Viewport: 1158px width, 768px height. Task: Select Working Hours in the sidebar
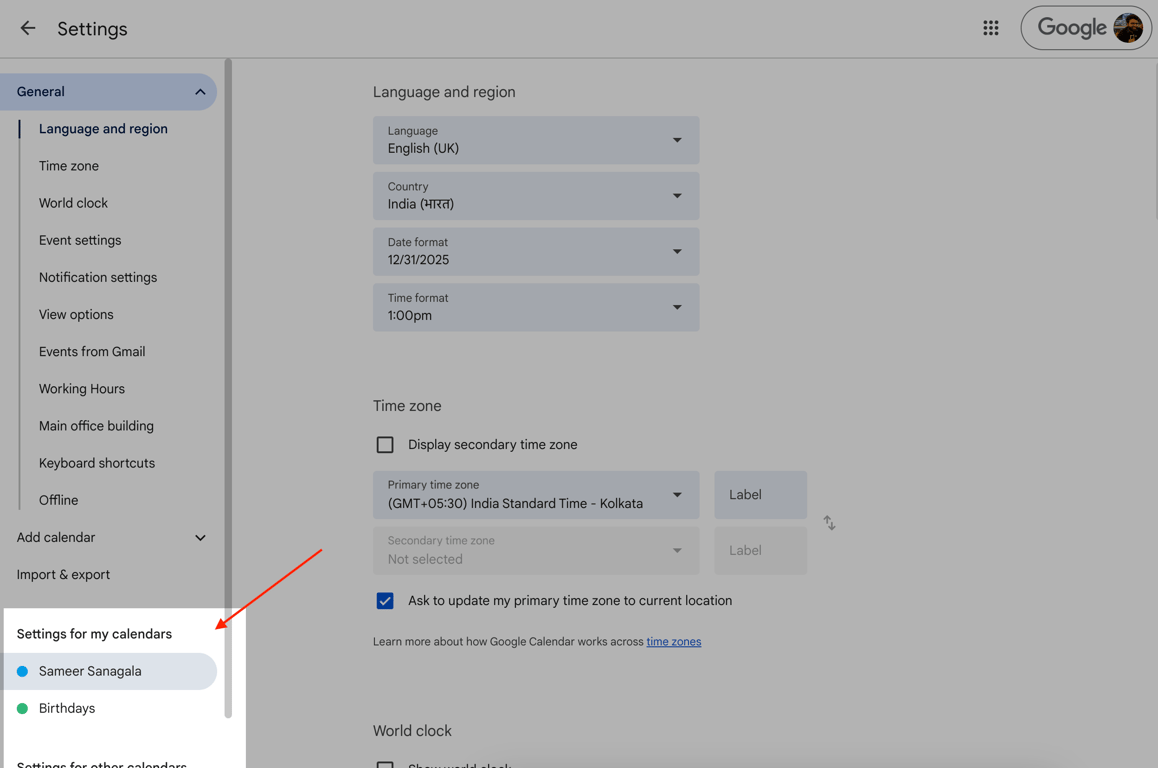coord(82,389)
